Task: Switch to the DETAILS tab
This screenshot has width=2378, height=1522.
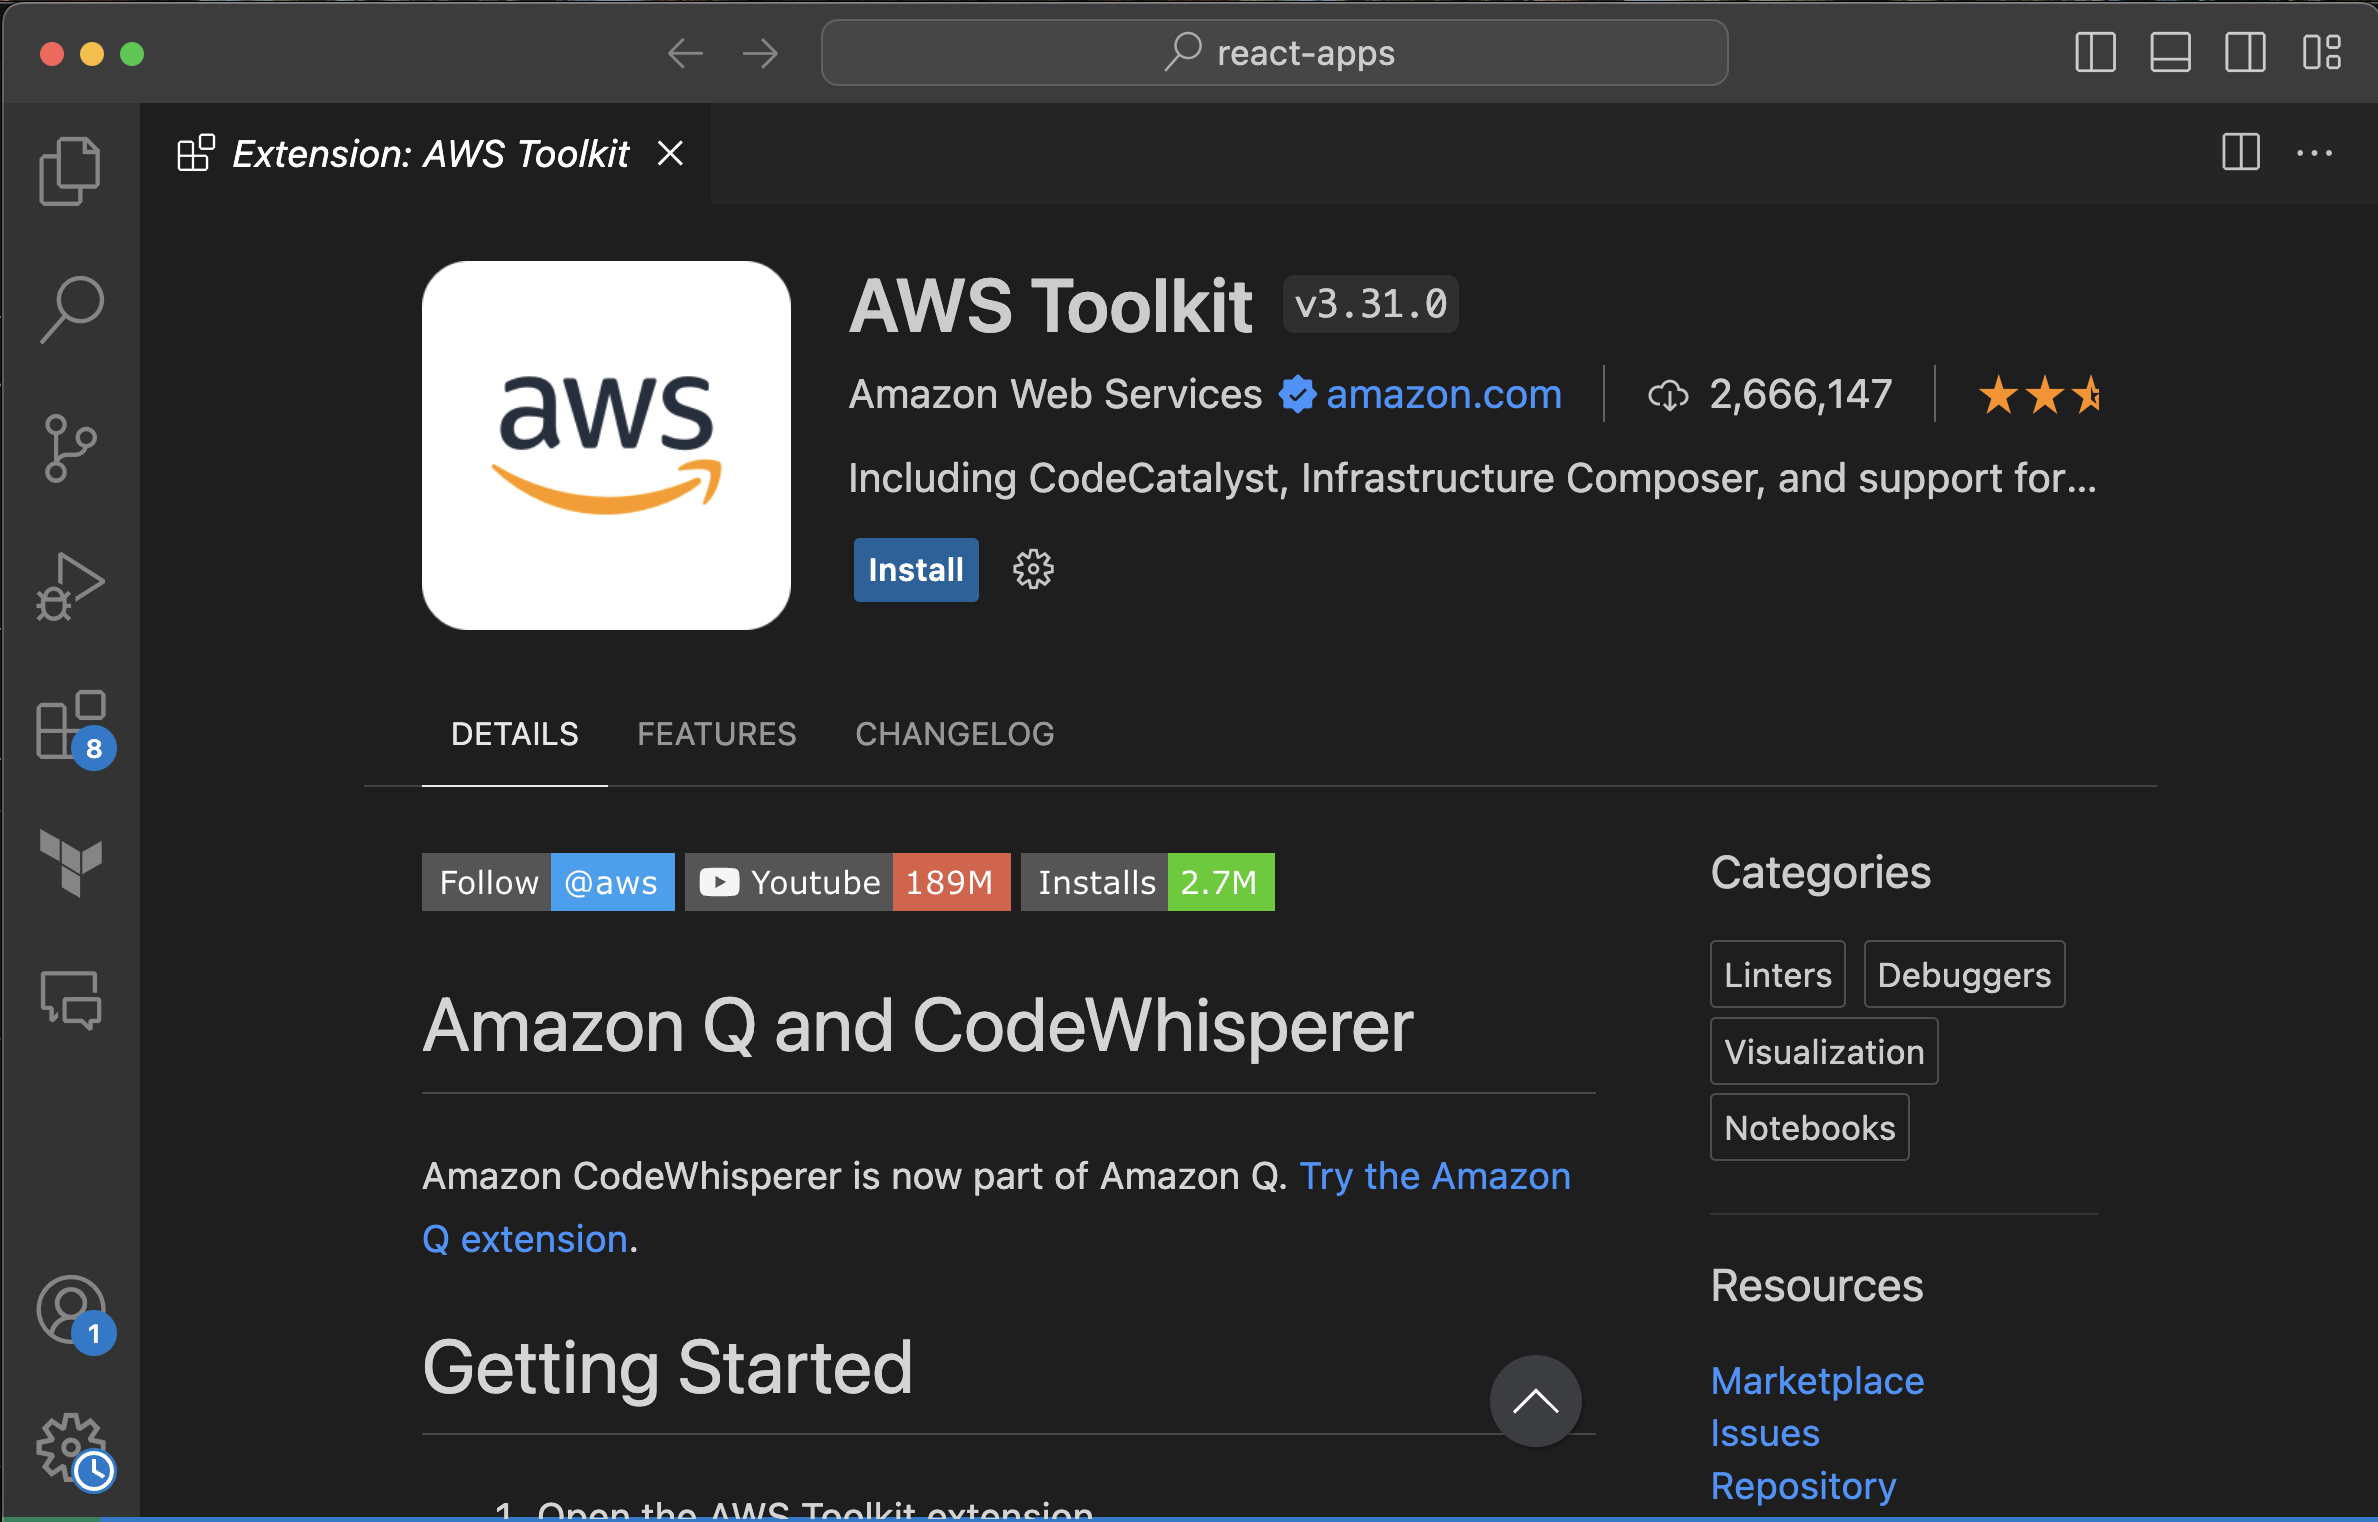Action: tap(514, 734)
